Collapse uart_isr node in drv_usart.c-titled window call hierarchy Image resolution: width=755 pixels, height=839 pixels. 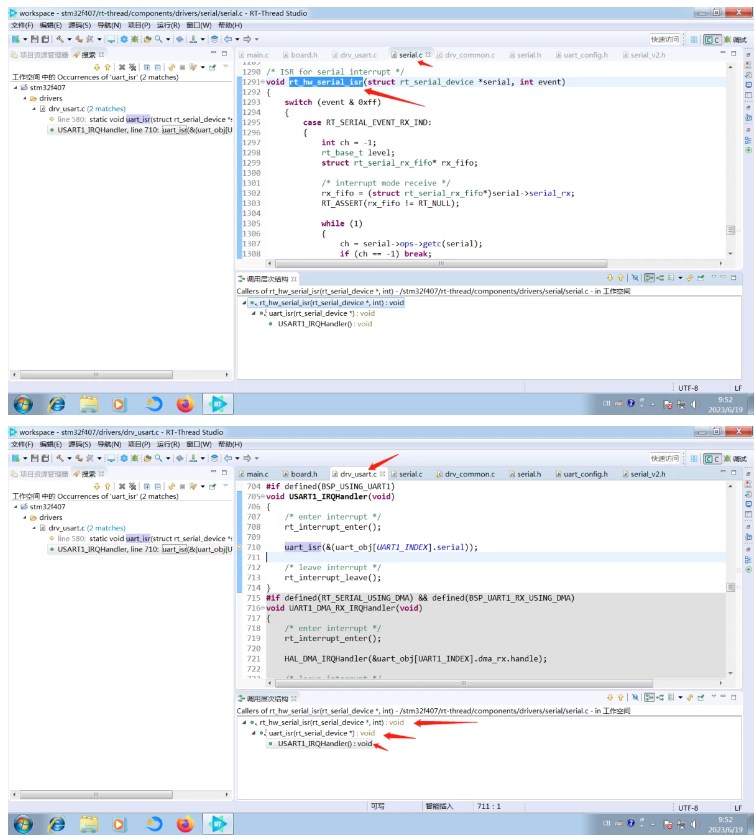pos(254,733)
